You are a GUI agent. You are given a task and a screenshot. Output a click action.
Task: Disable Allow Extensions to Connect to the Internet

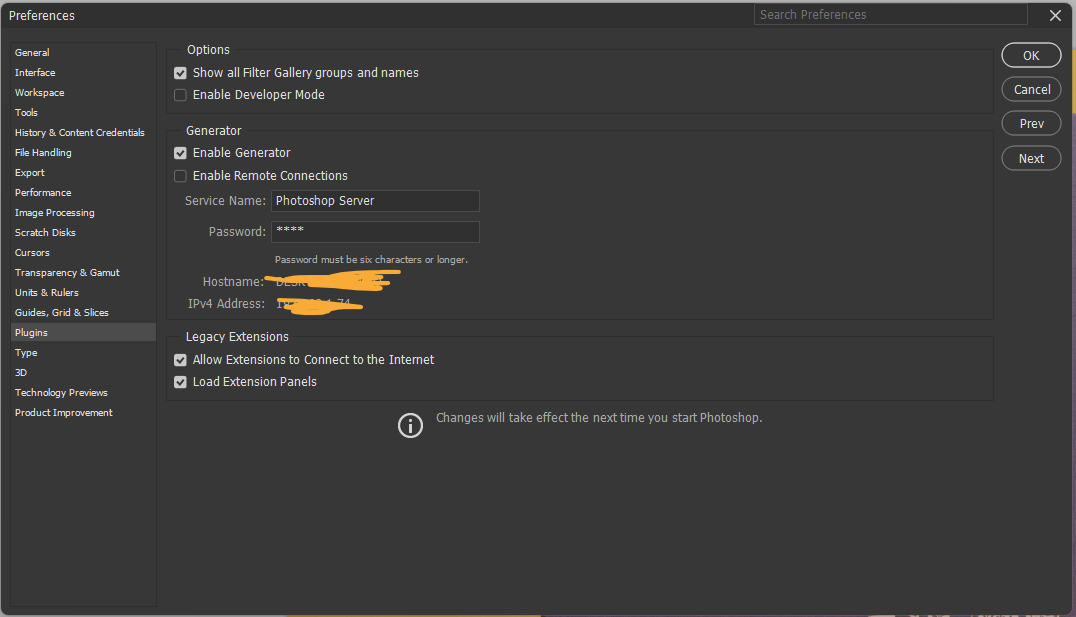[x=180, y=359]
